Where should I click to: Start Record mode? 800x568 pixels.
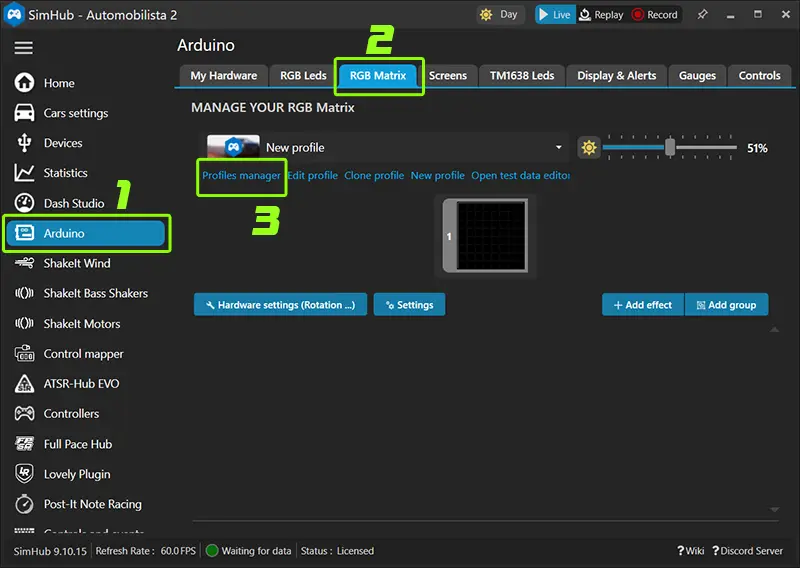pyautogui.click(x=655, y=14)
